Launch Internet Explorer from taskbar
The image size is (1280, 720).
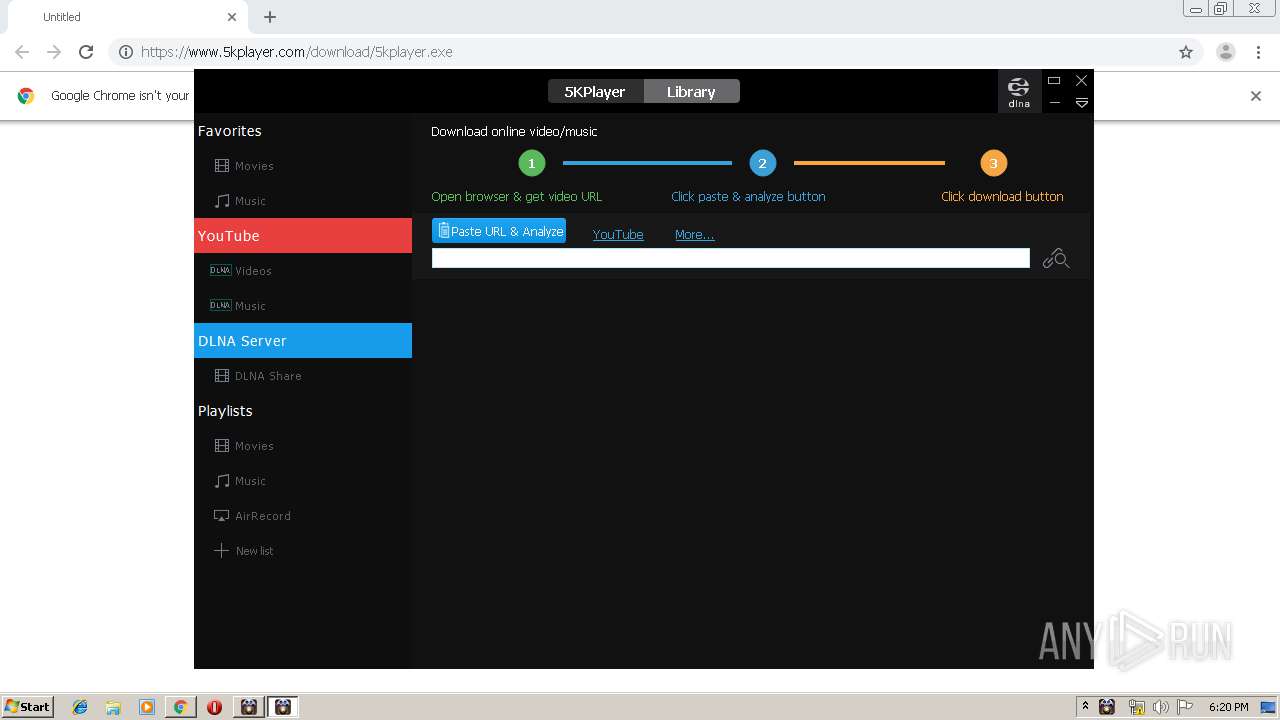[x=80, y=707]
